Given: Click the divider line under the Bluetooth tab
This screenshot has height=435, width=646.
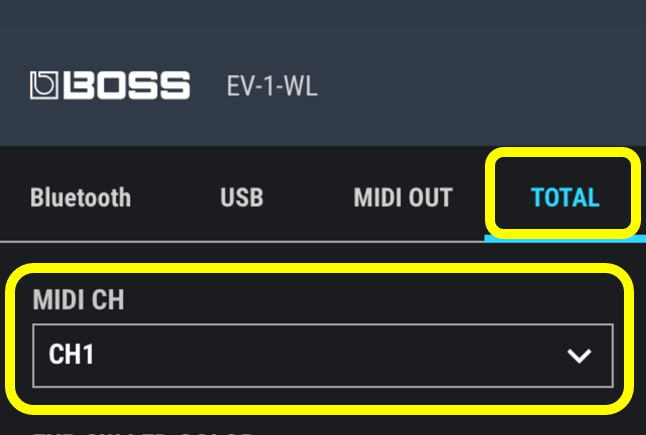Looking at the screenshot, I should coord(80,240).
